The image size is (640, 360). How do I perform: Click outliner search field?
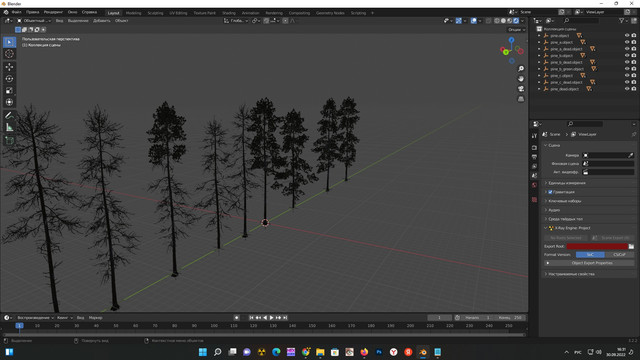(581, 20)
